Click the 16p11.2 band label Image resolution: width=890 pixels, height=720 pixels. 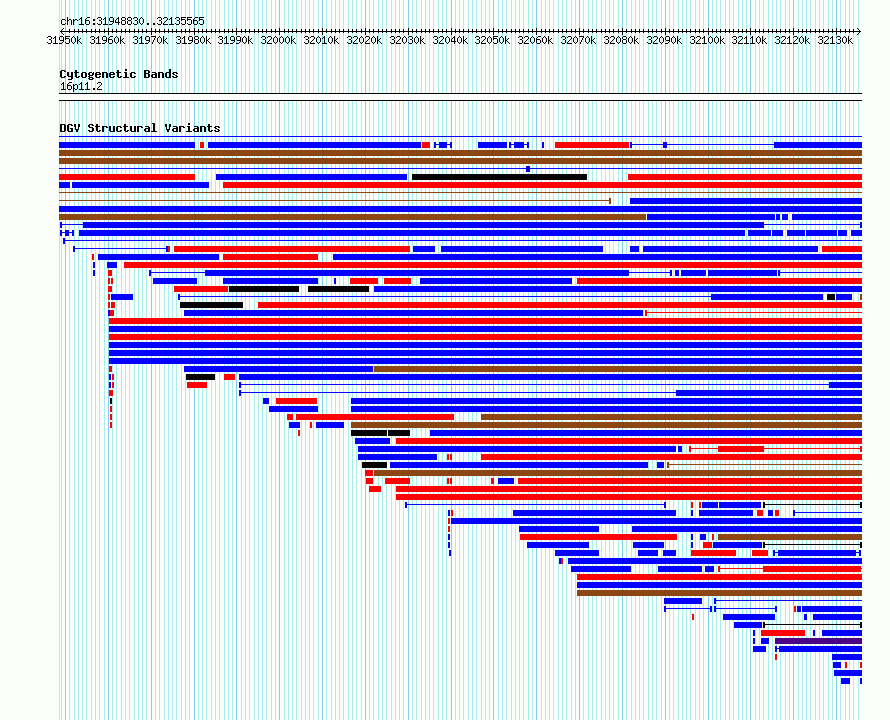pyautogui.click(x=81, y=86)
